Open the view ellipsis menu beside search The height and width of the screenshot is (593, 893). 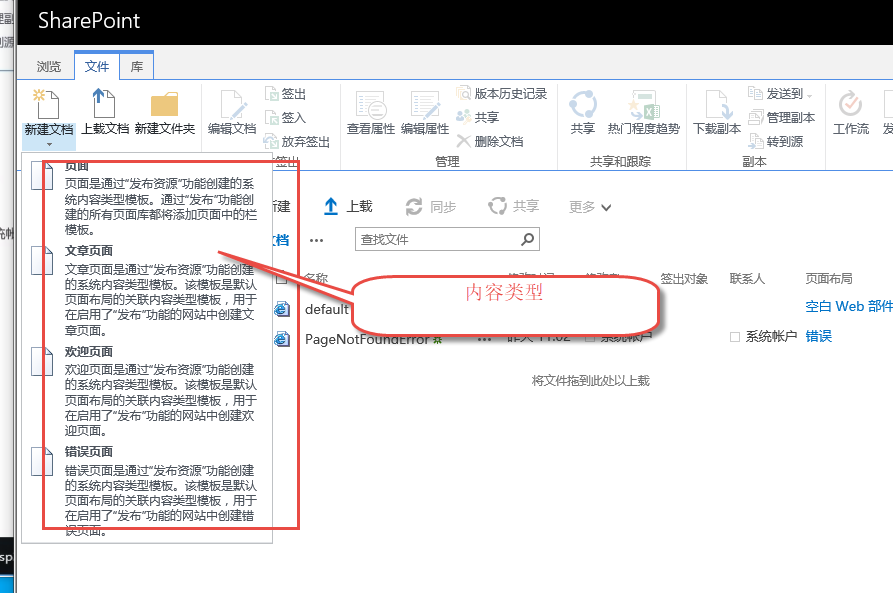317,240
